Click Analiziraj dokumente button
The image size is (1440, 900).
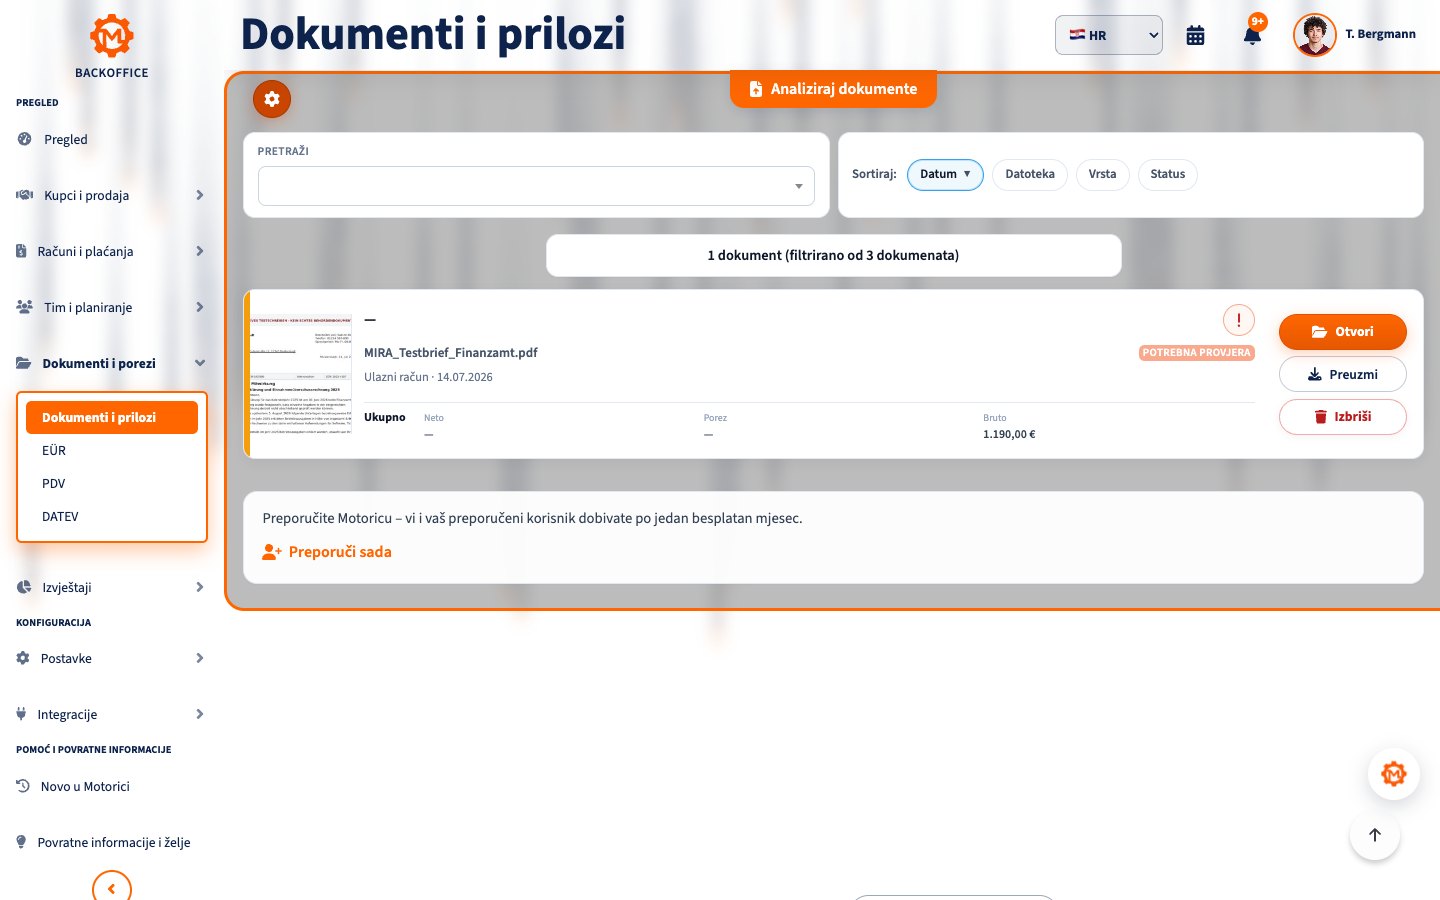pos(833,89)
